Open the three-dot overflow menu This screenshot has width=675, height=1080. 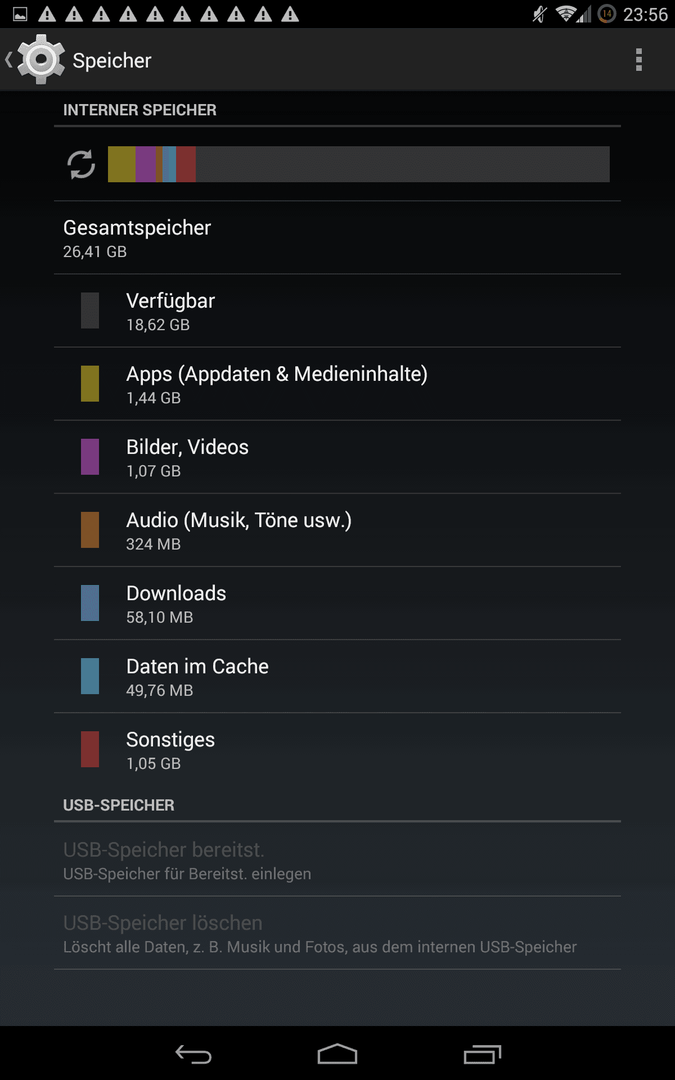click(x=638, y=60)
